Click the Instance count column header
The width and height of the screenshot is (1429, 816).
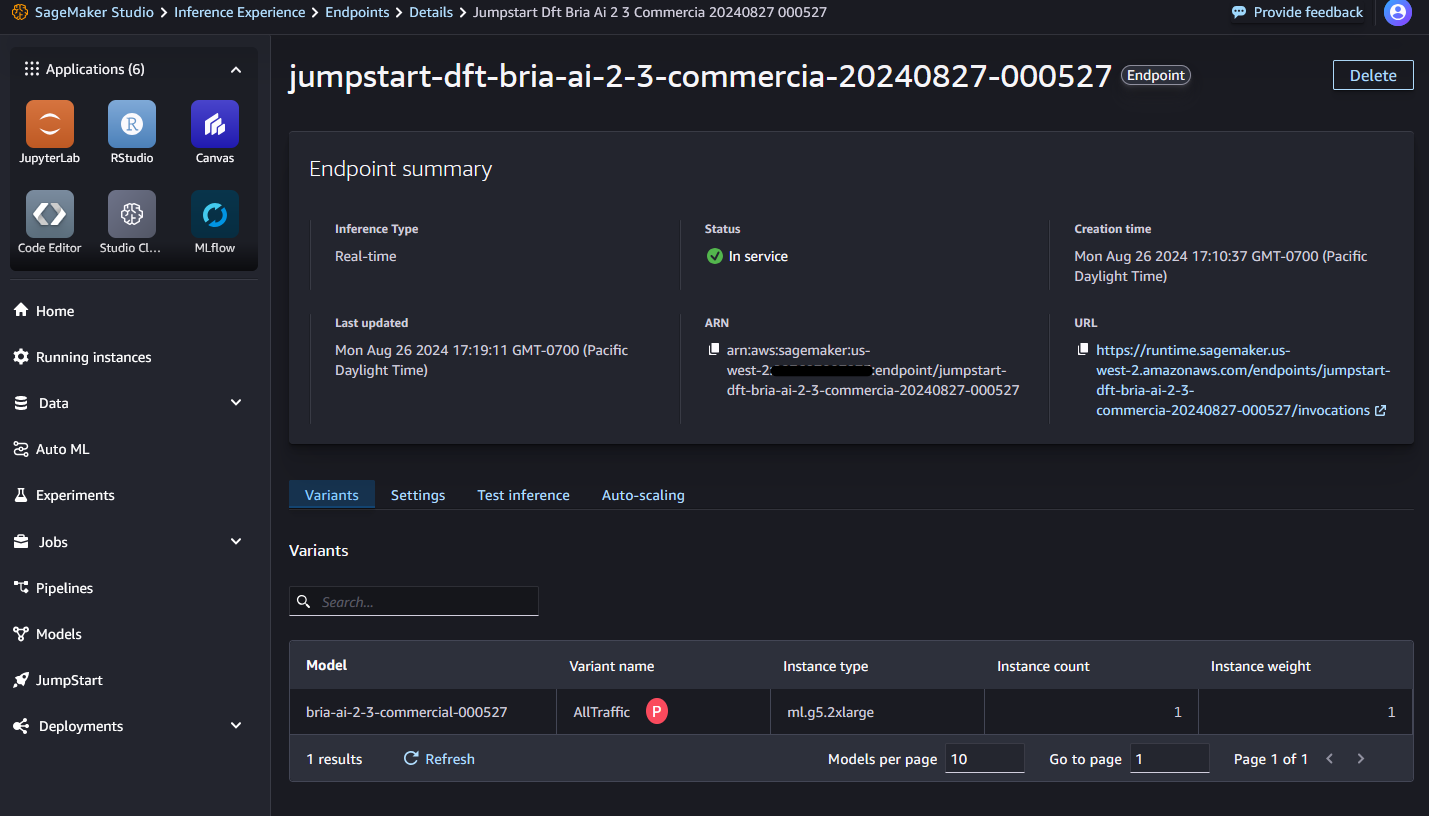(x=1043, y=666)
